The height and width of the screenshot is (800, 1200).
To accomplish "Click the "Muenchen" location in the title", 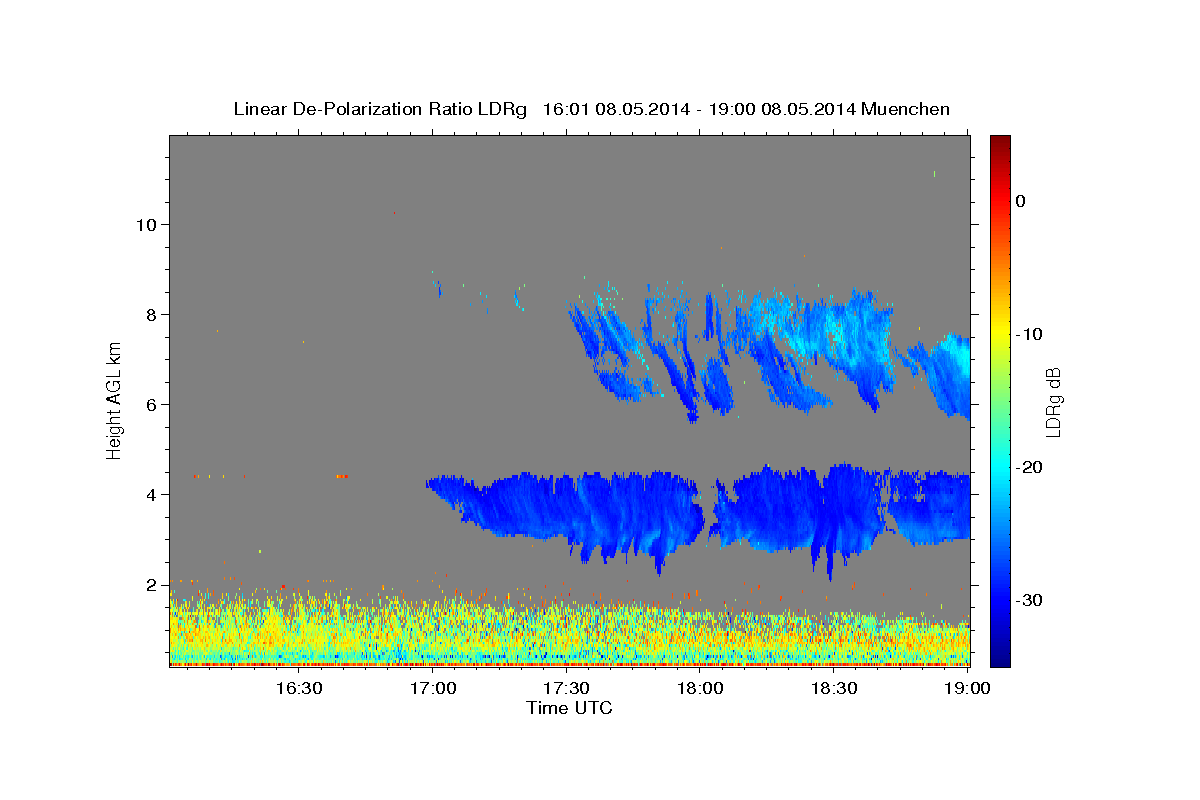I will coord(906,109).
